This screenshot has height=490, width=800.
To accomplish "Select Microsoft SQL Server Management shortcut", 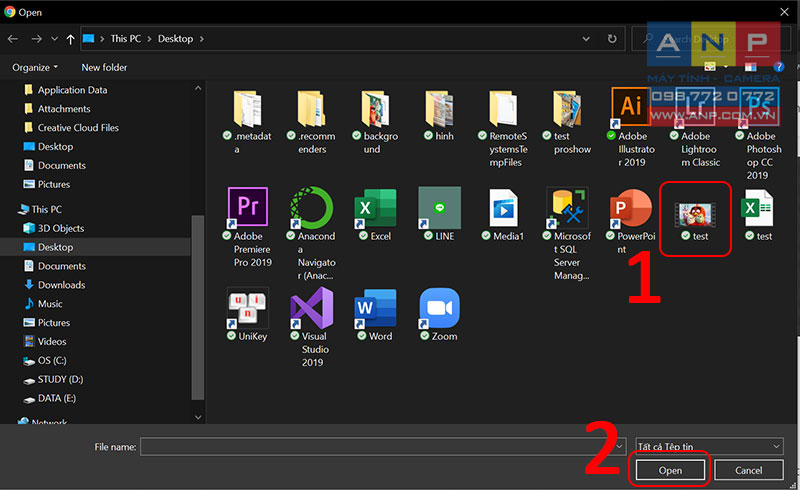I will click(567, 207).
